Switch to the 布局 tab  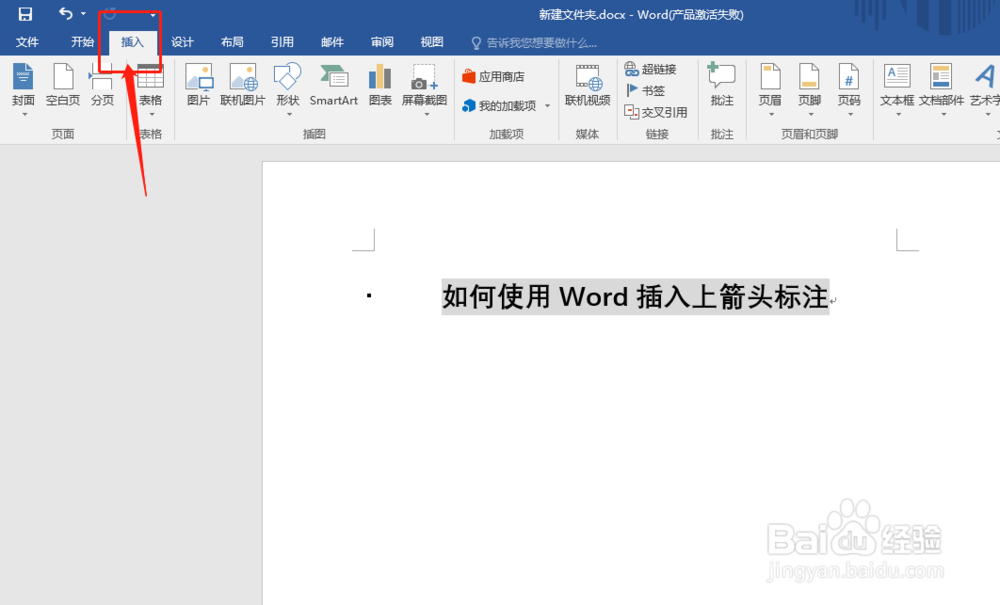(x=232, y=42)
